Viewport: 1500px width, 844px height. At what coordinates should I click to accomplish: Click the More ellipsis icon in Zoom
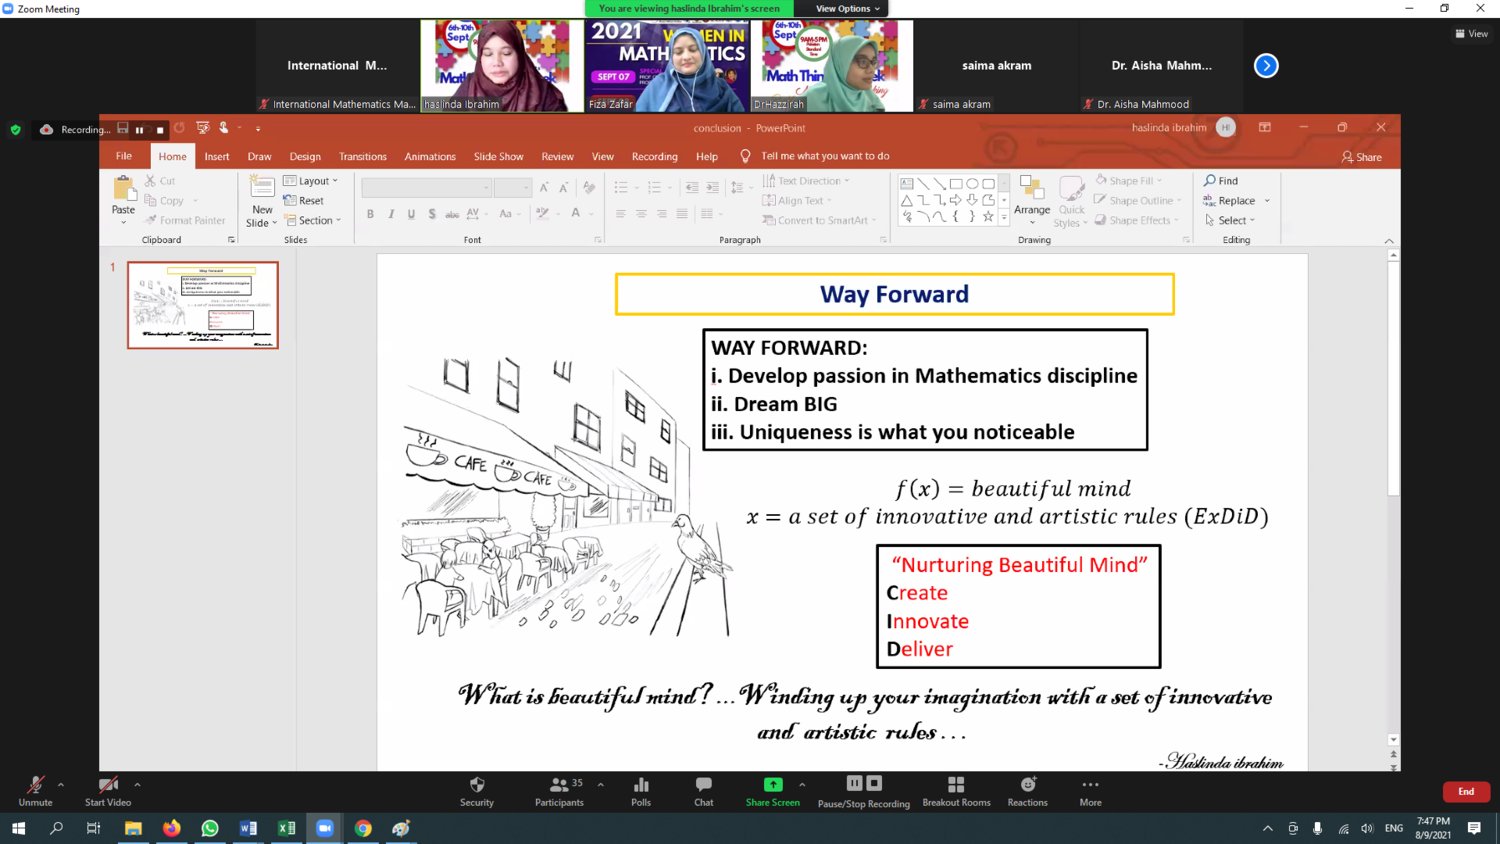click(x=1090, y=785)
